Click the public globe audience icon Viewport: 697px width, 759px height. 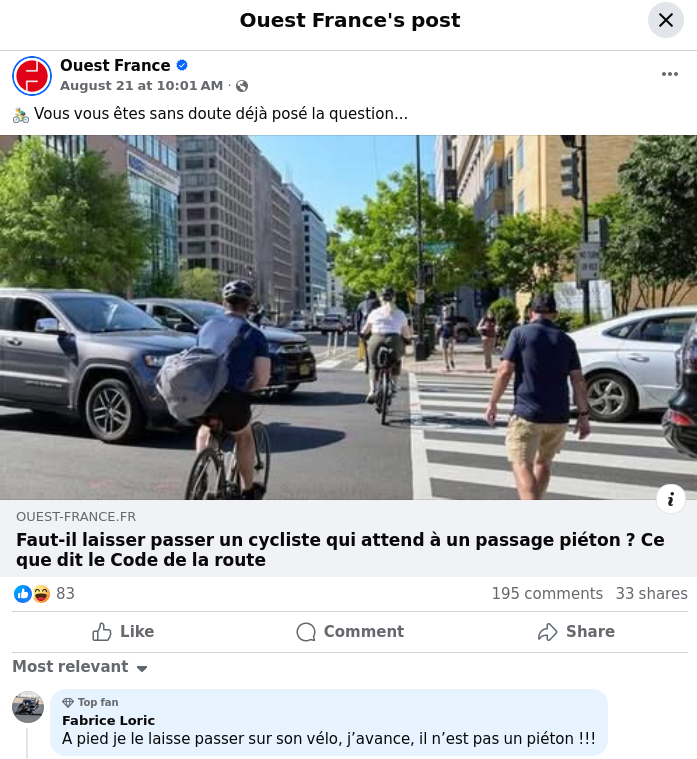pyautogui.click(x=242, y=86)
